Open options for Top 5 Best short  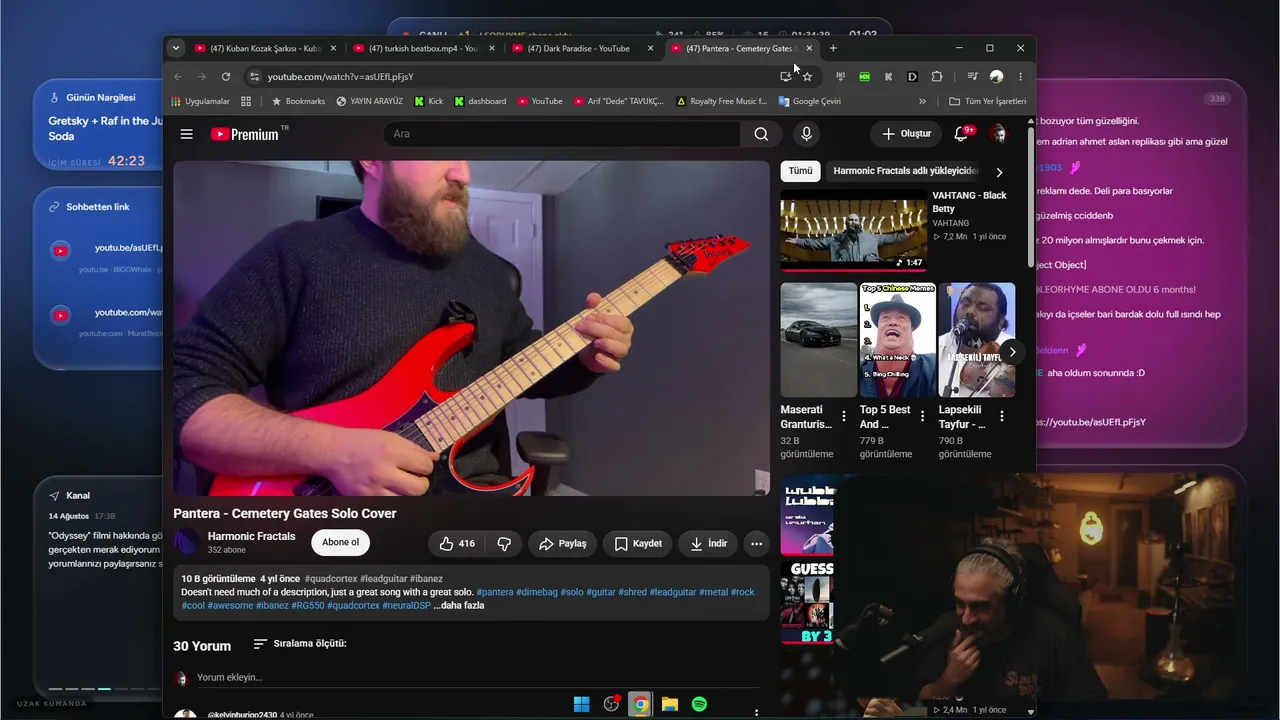(x=922, y=416)
